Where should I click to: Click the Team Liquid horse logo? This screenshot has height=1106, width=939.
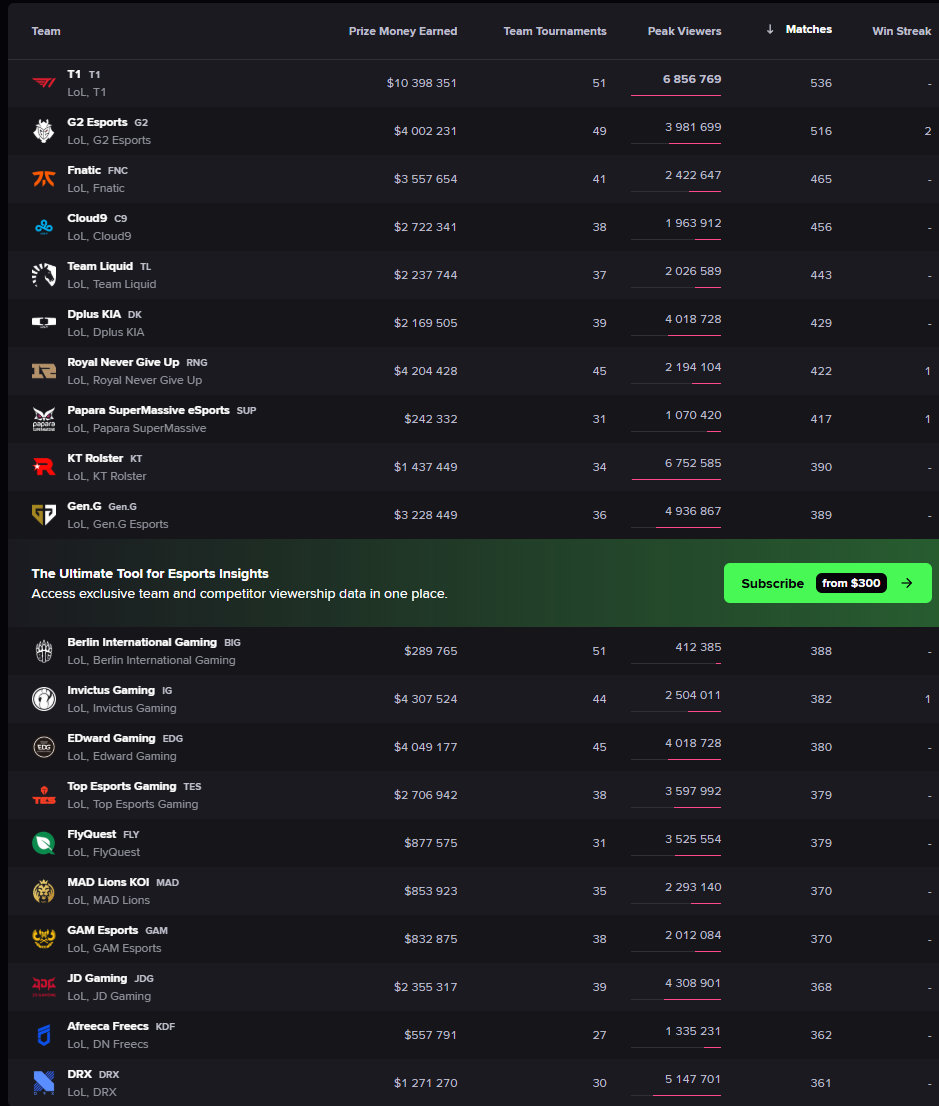pos(44,275)
